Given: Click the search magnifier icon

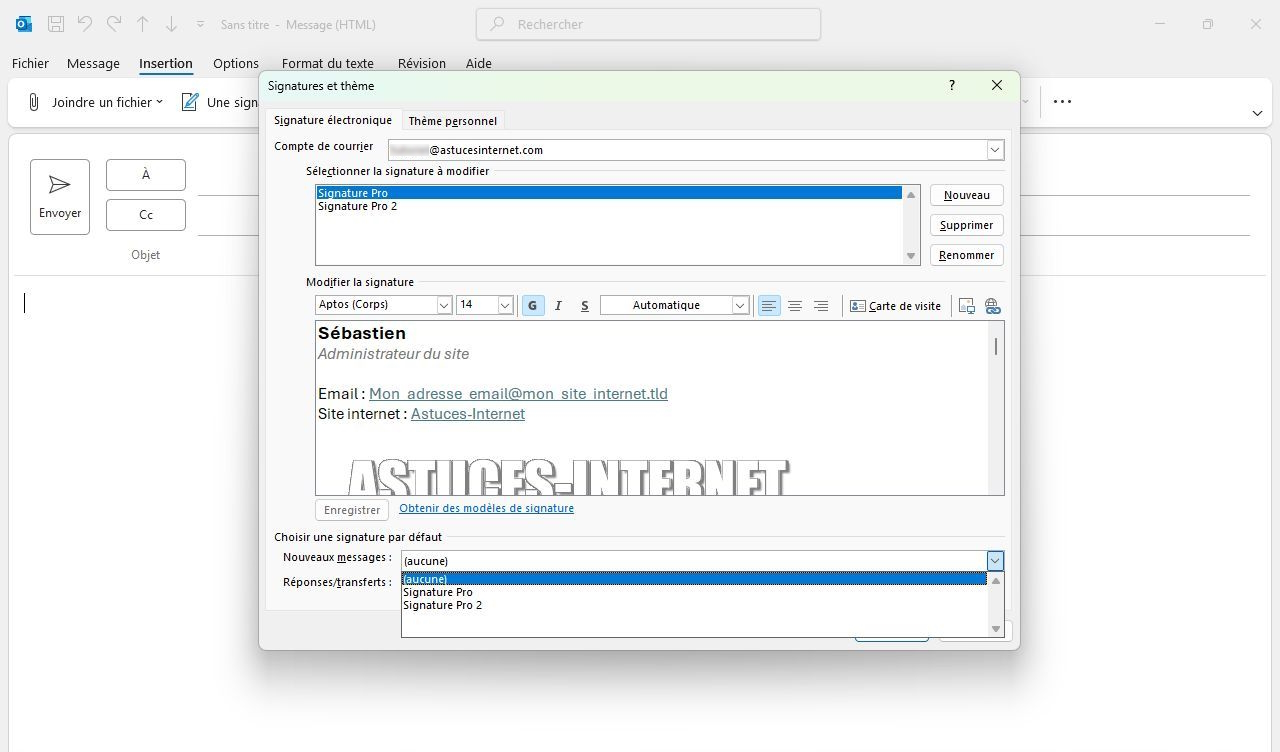Looking at the screenshot, I should pyautogui.click(x=498, y=24).
